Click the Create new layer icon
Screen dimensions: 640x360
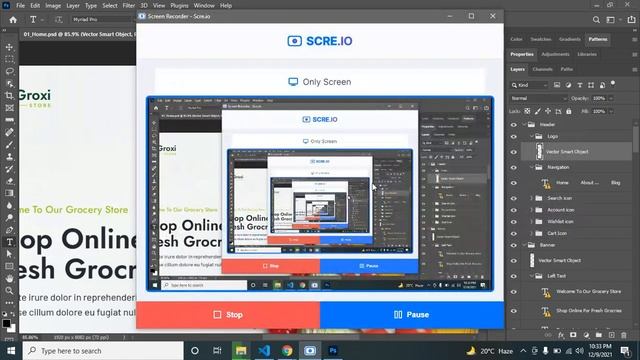click(x=611, y=335)
